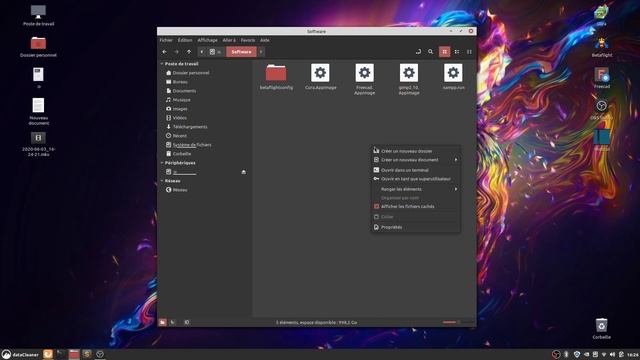Screen dimensions: 640x360
Task: Choose Ouvrir en tant que superutilisateur
Action: coord(416,179)
